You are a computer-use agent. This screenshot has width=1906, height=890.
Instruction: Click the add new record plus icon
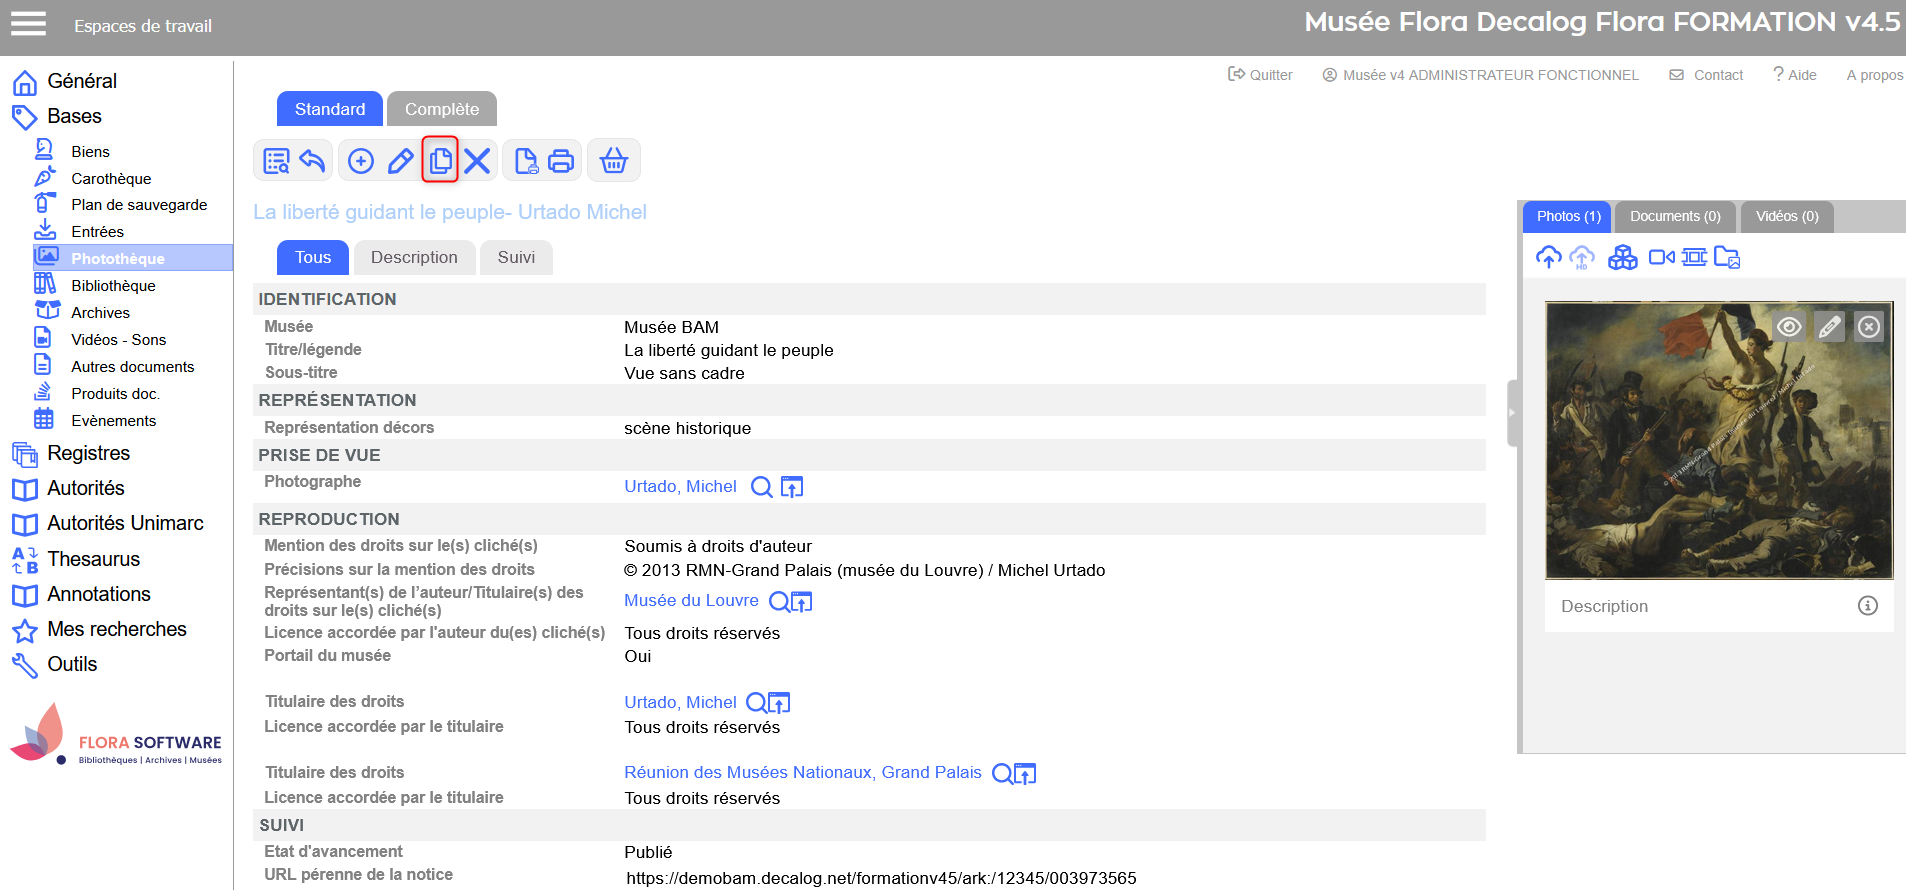tap(361, 160)
